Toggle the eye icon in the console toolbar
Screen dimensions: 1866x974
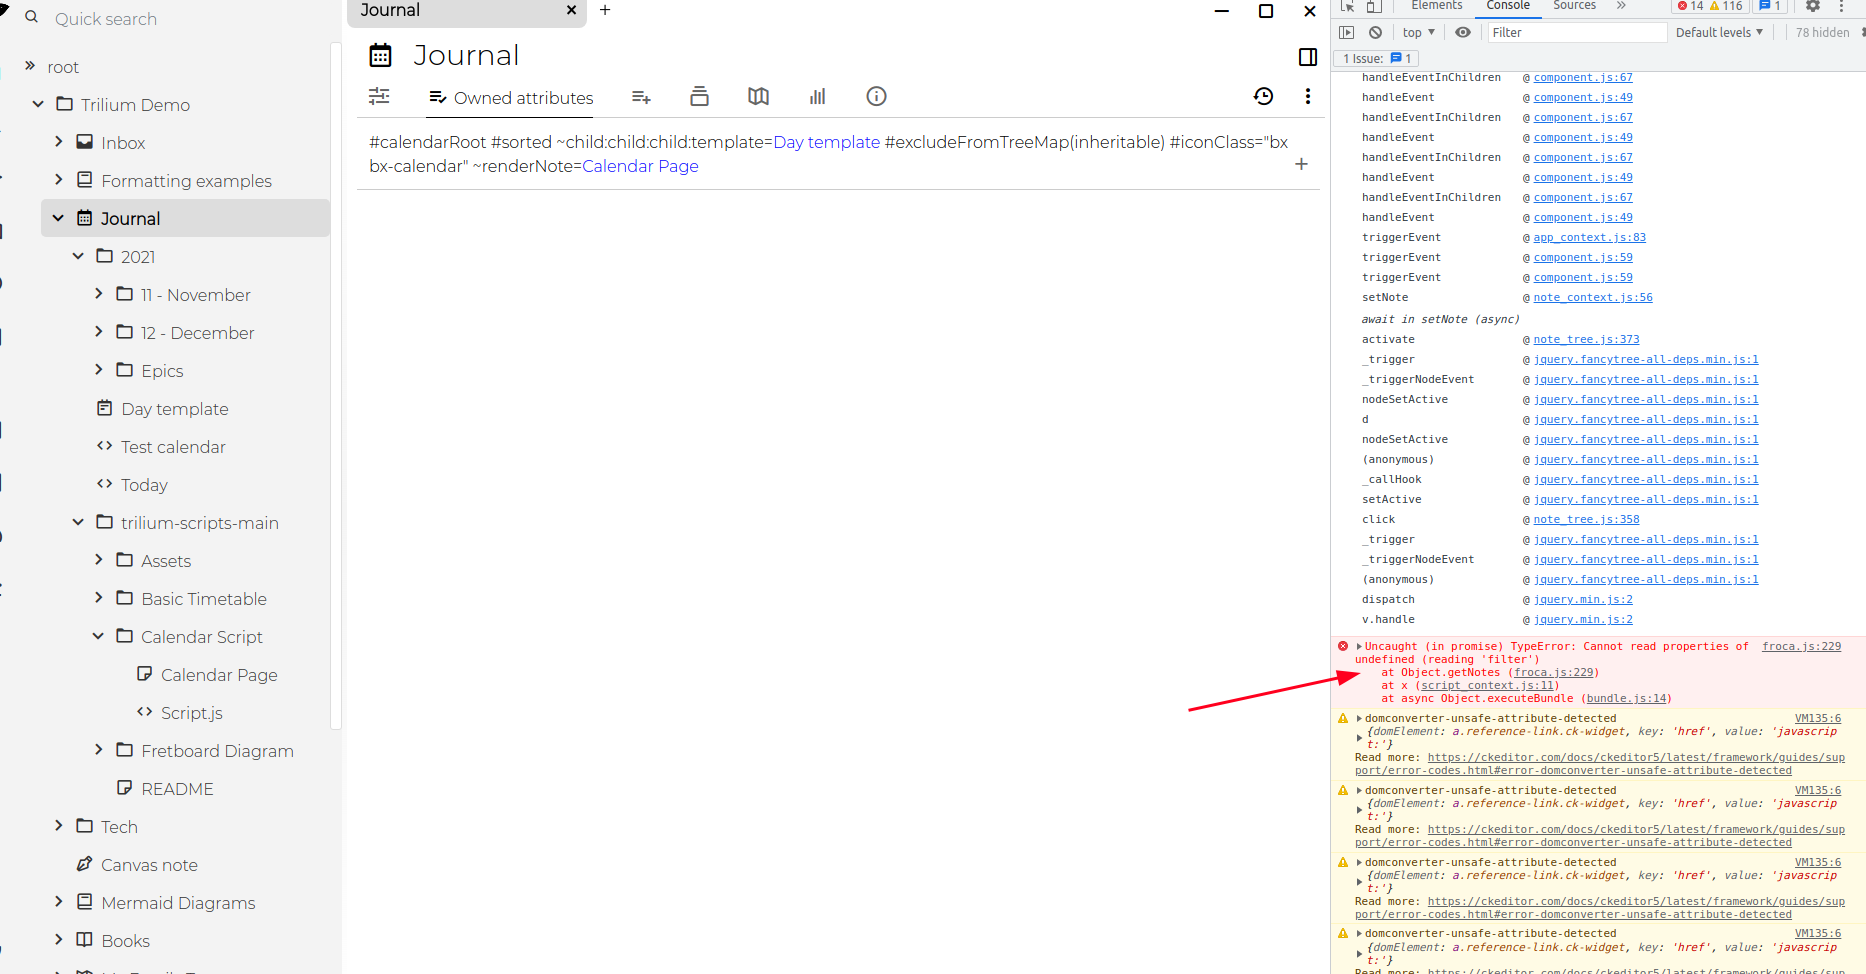click(x=1463, y=32)
